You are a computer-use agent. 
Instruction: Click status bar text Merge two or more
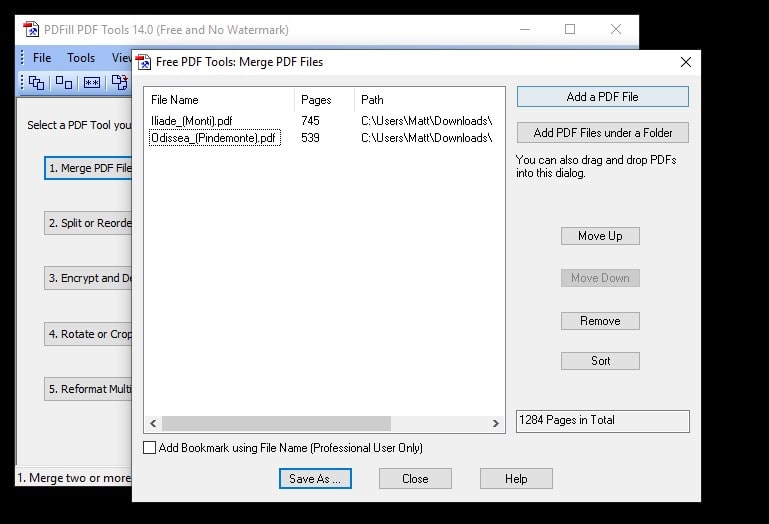point(74,478)
